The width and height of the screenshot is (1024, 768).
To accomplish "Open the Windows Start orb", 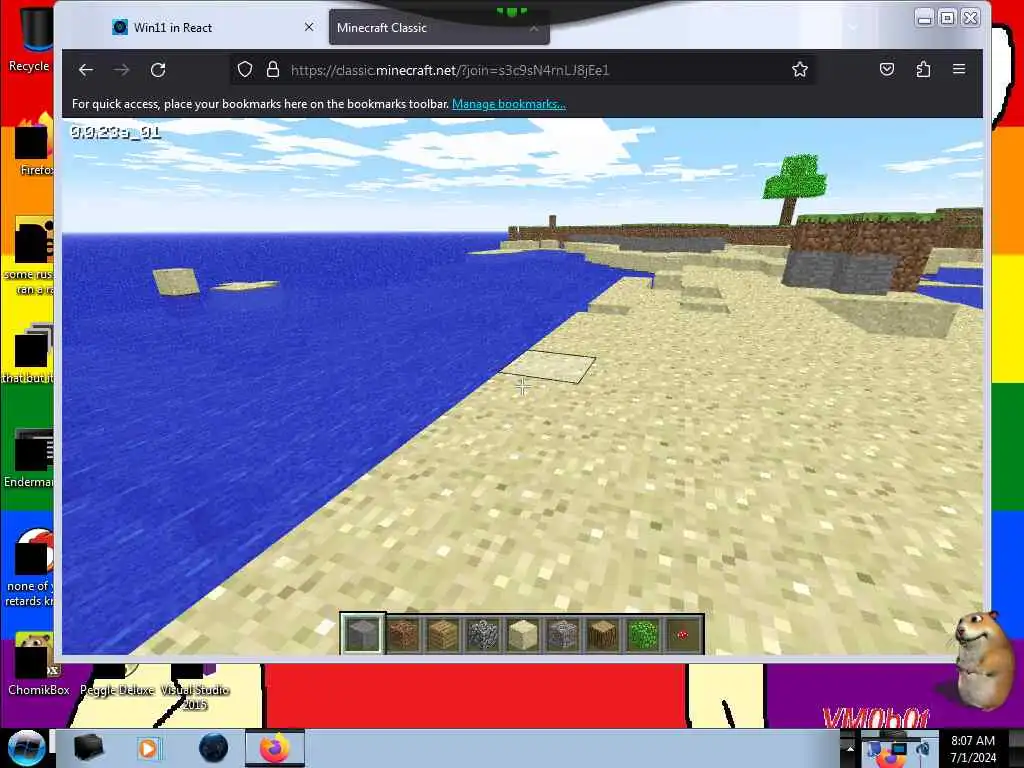I will click(26, 747).
